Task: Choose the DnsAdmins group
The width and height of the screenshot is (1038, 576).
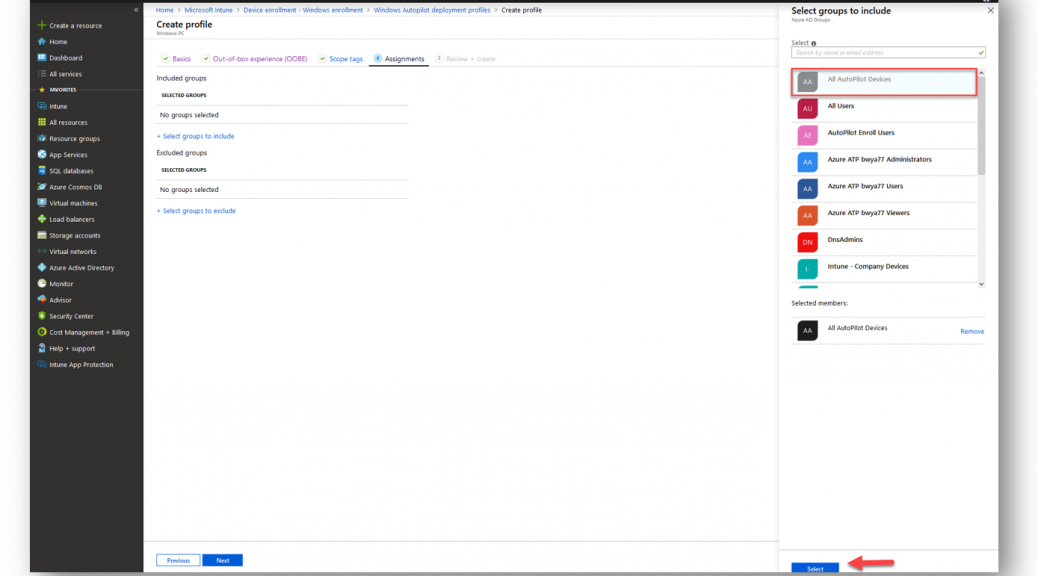Action: click(884, 242)
